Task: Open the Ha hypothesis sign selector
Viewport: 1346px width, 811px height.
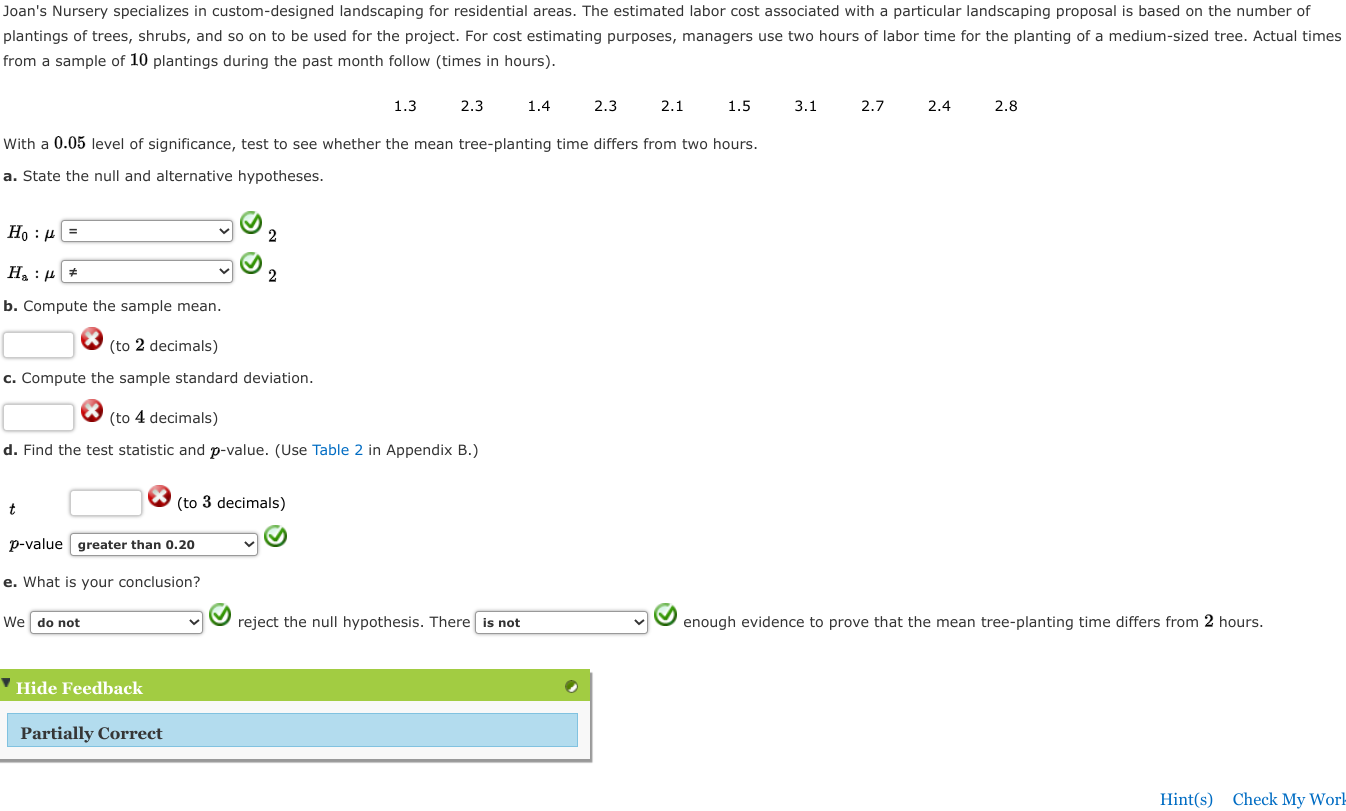Action: click(x=146, y=271)
